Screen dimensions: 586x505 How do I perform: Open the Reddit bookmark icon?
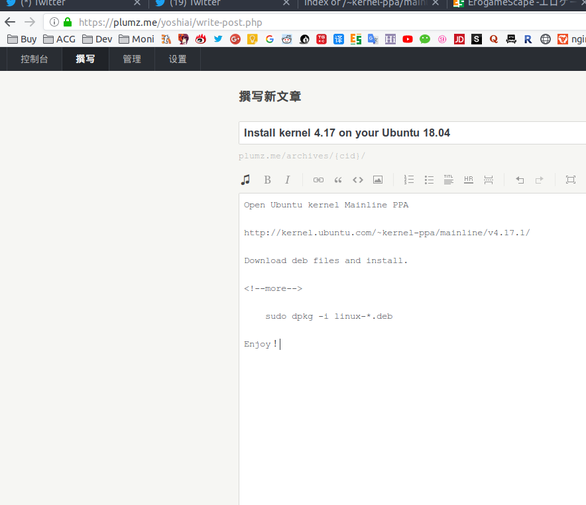coord(287,39)
